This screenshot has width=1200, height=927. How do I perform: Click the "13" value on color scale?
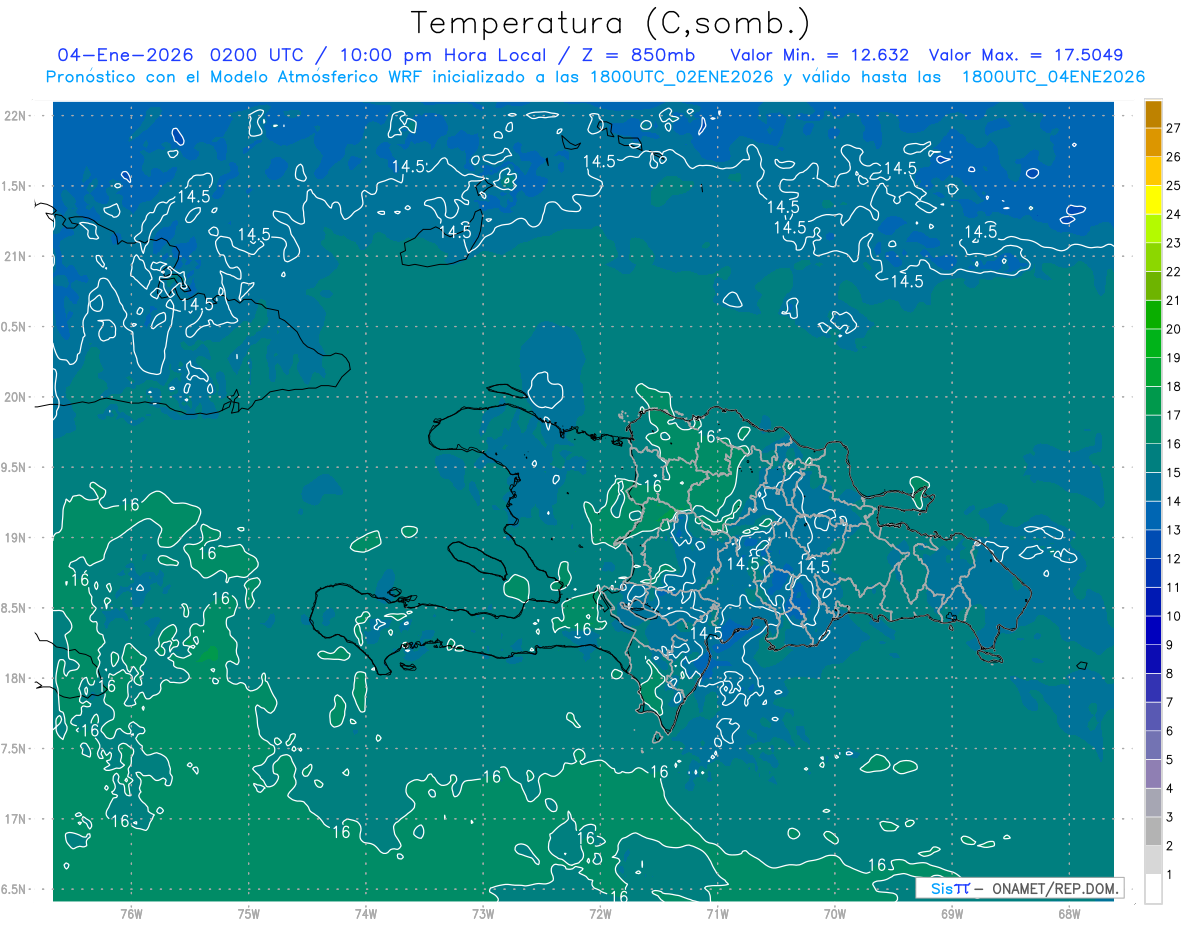pos(1174,530)
